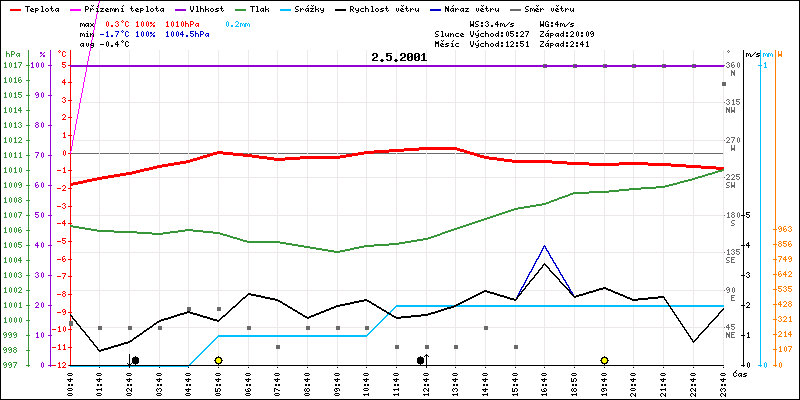Click the date title 2.5.2001
The height and width of the screenshot is (400, 800).
[x=399, y=57]
